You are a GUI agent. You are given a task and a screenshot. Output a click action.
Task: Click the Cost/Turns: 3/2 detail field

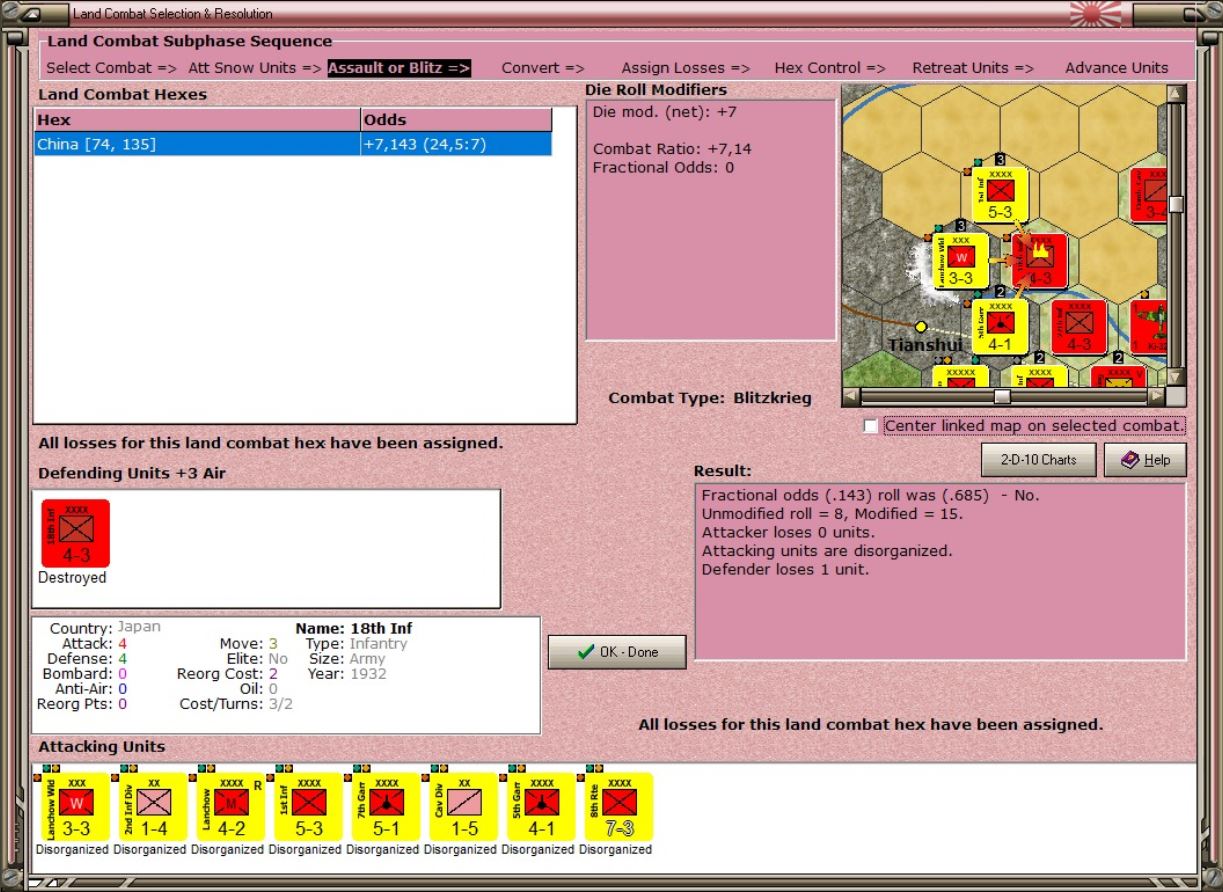pyautogui.click(x=236, y=704)
